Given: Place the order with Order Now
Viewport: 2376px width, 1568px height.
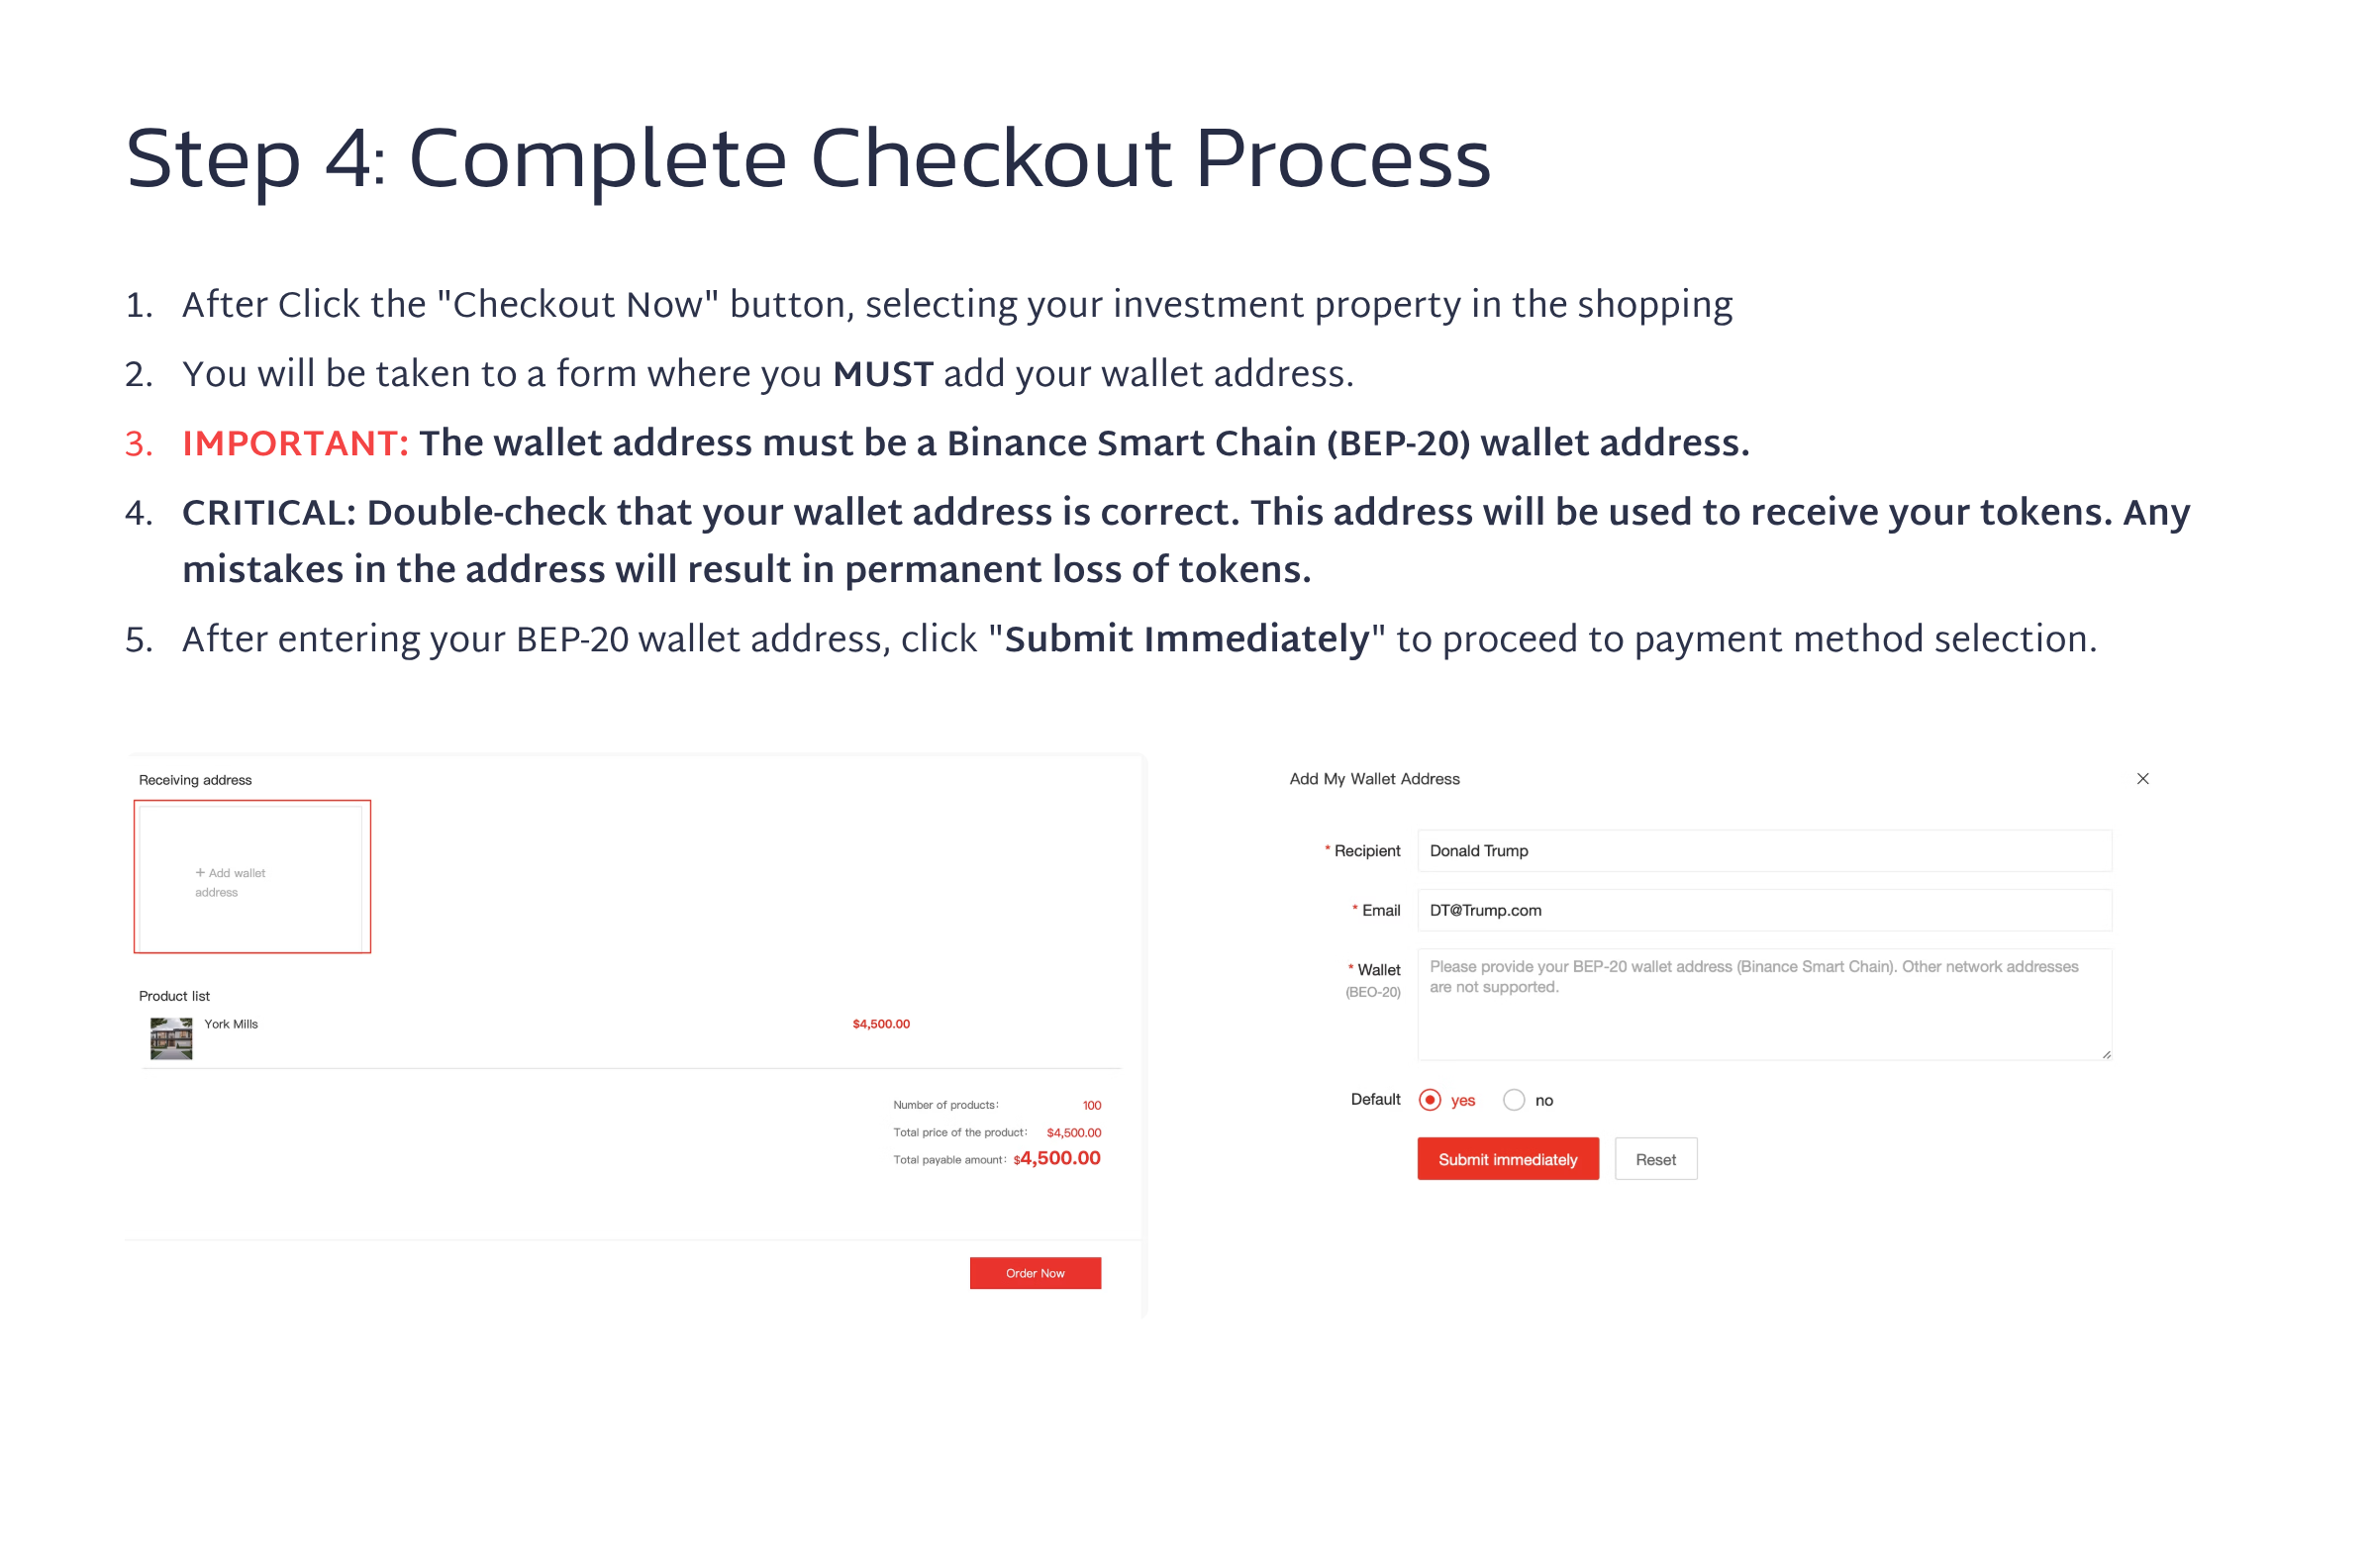Looking at the screenshot, I should point(1035,1273).
